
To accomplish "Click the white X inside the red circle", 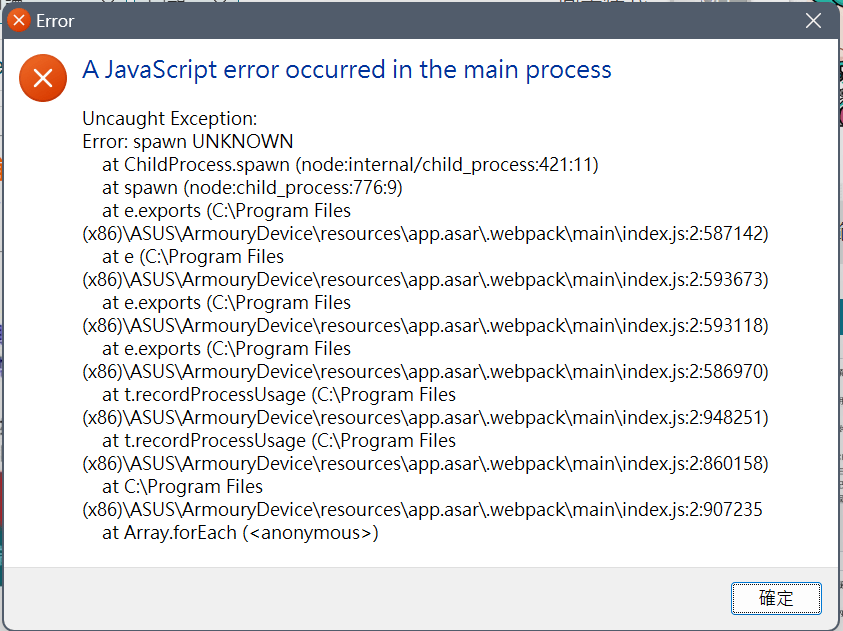I will (43, 77).
